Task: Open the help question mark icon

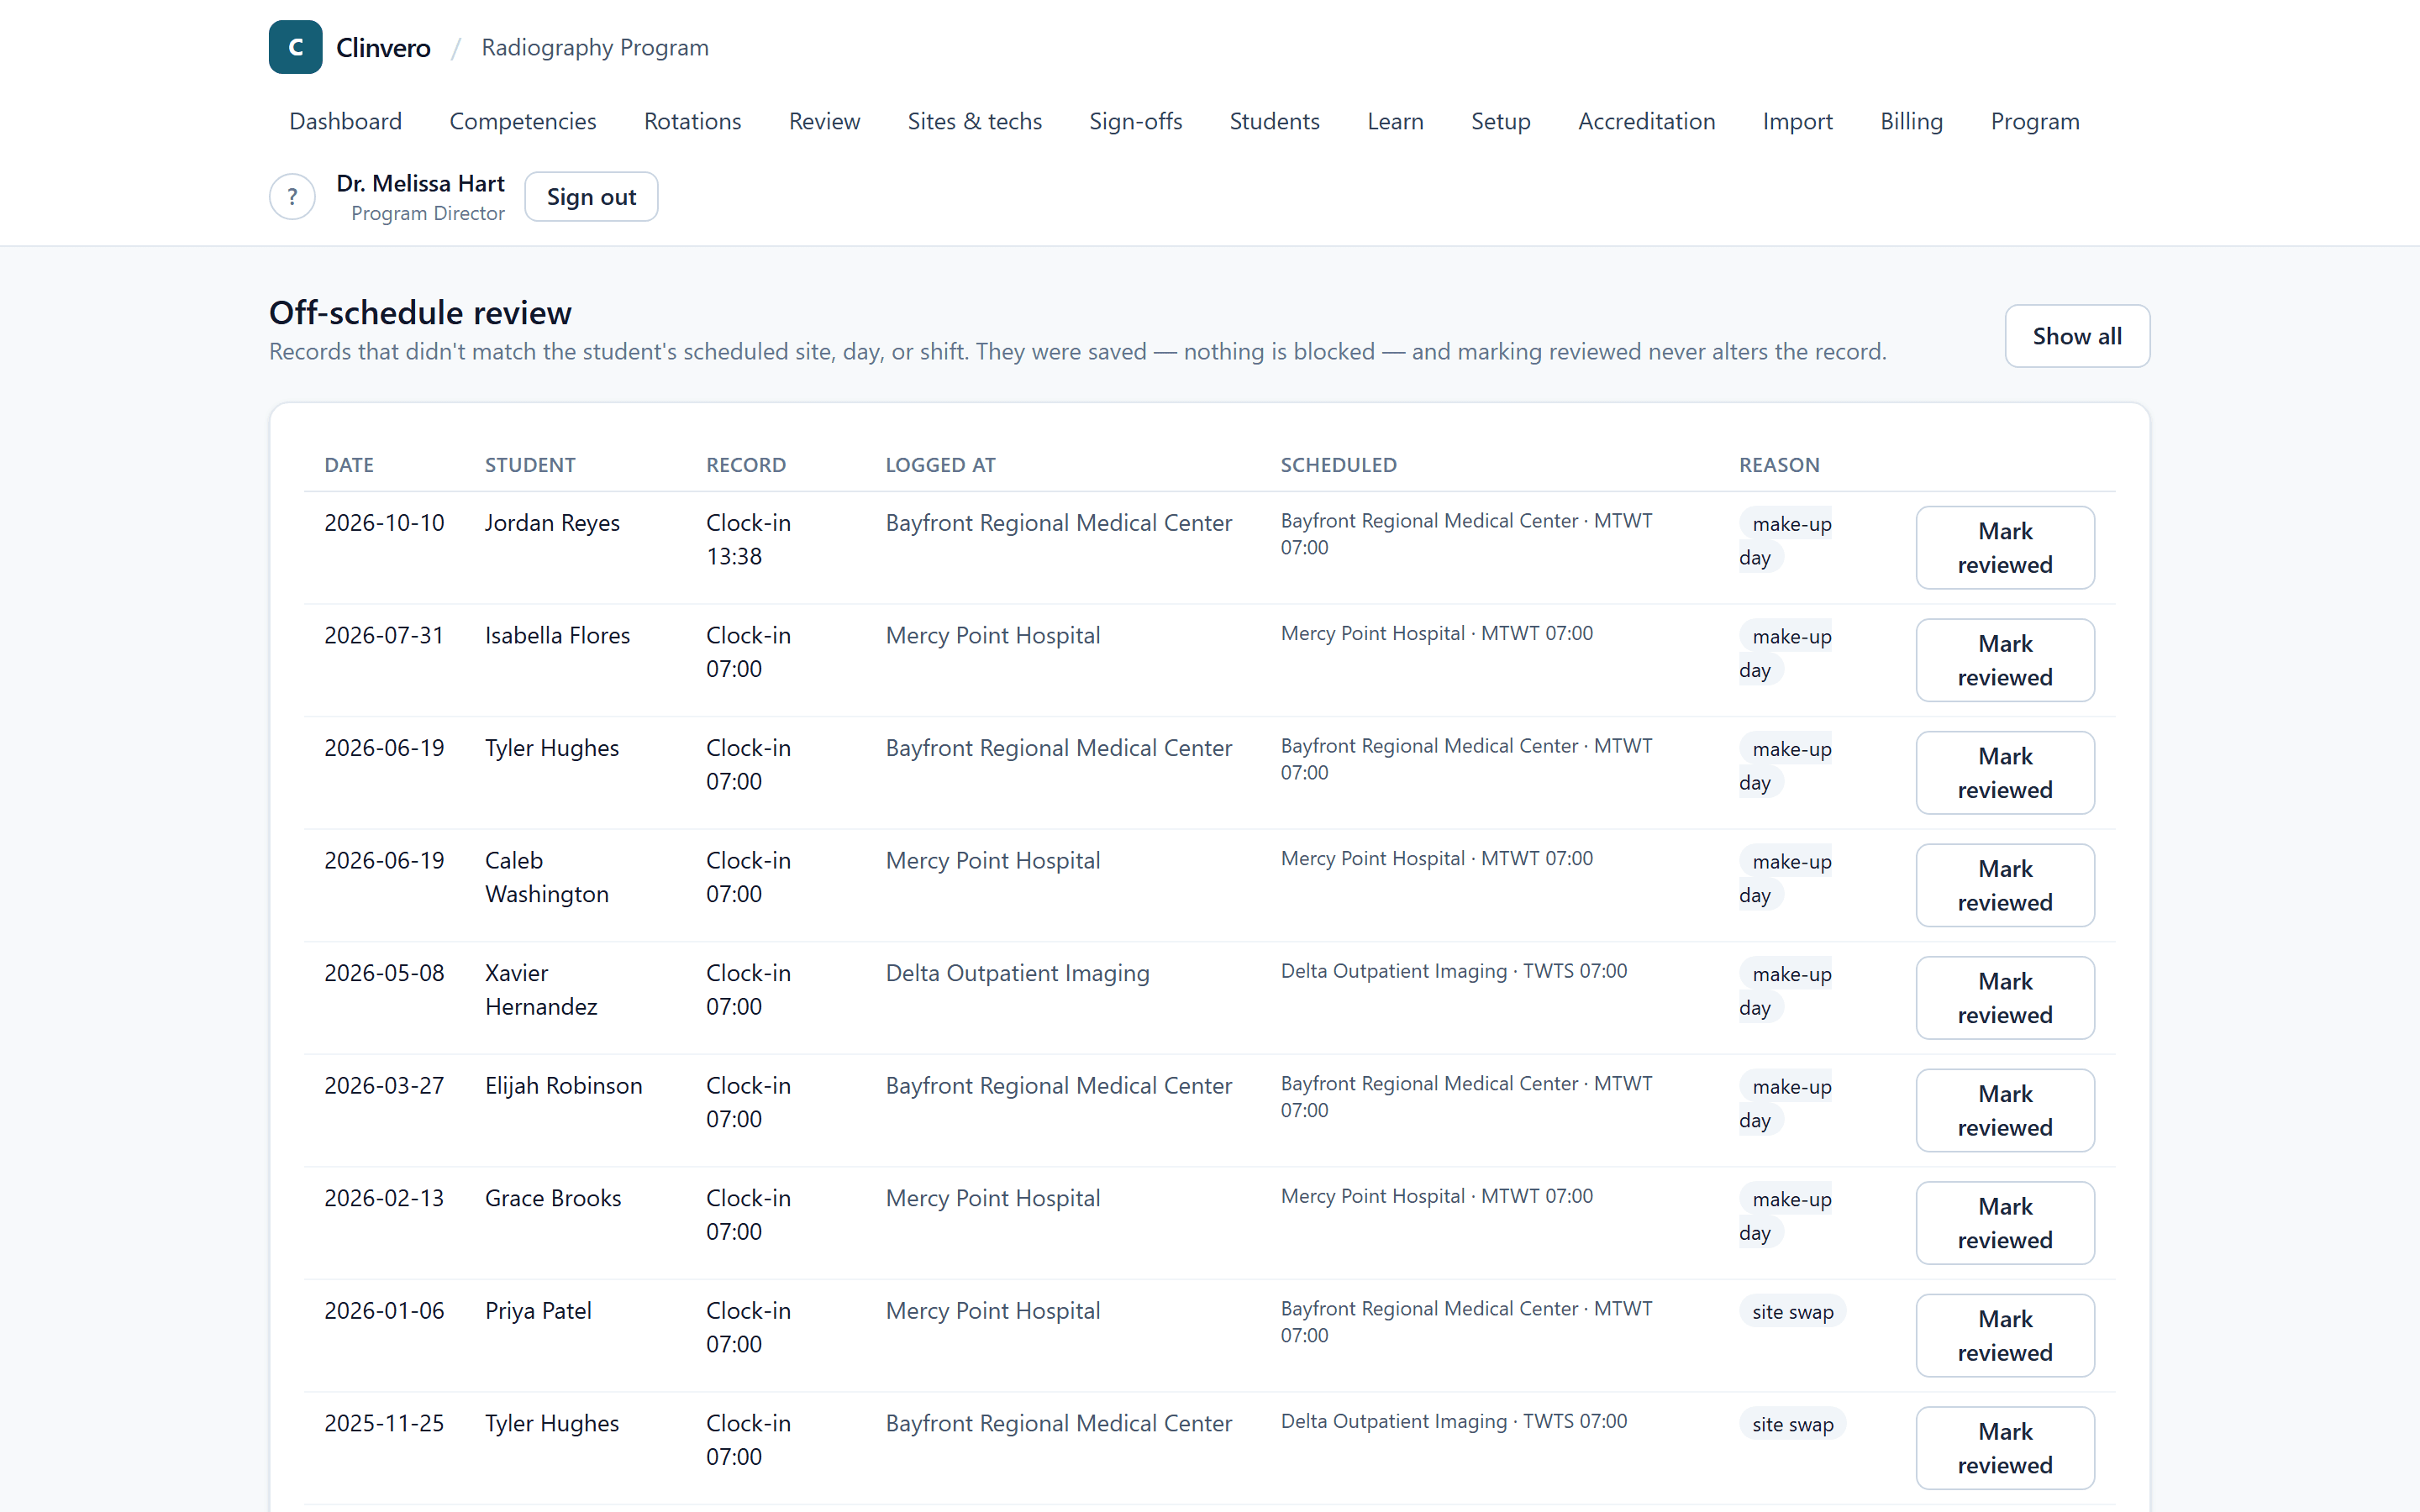Action: click(292, 197)
